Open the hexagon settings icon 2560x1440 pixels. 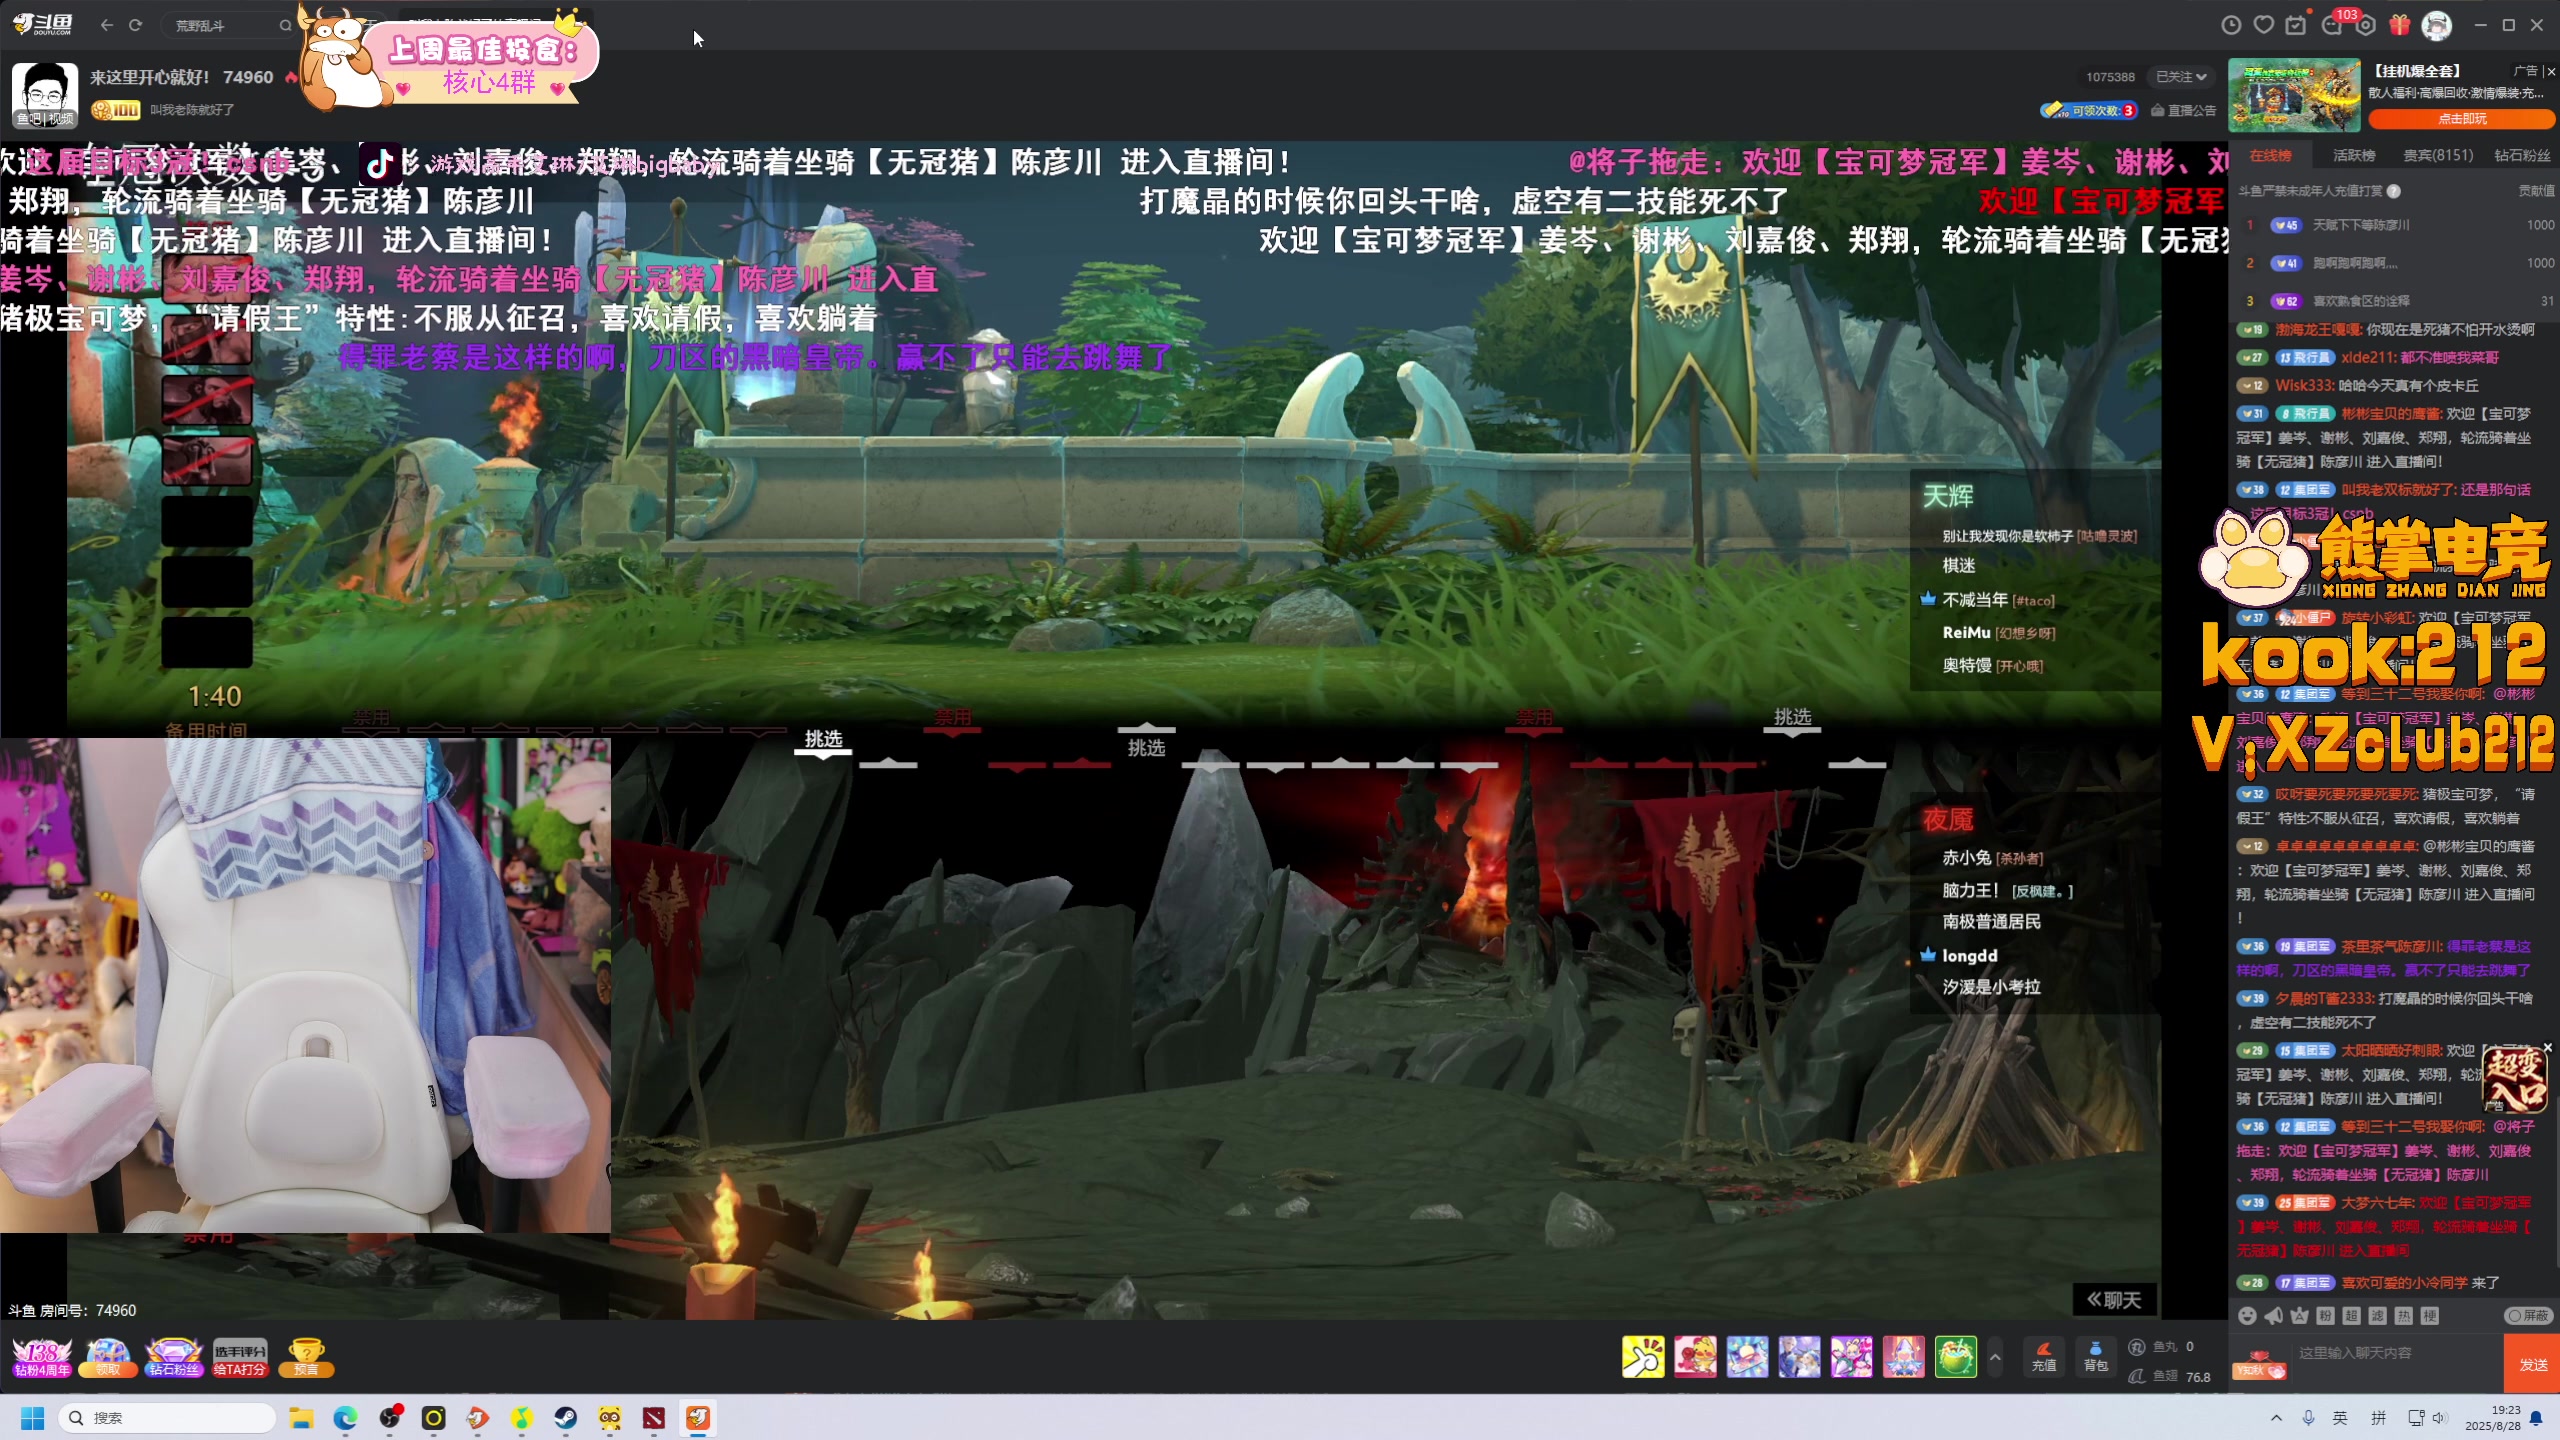(x=2366, y=26)
